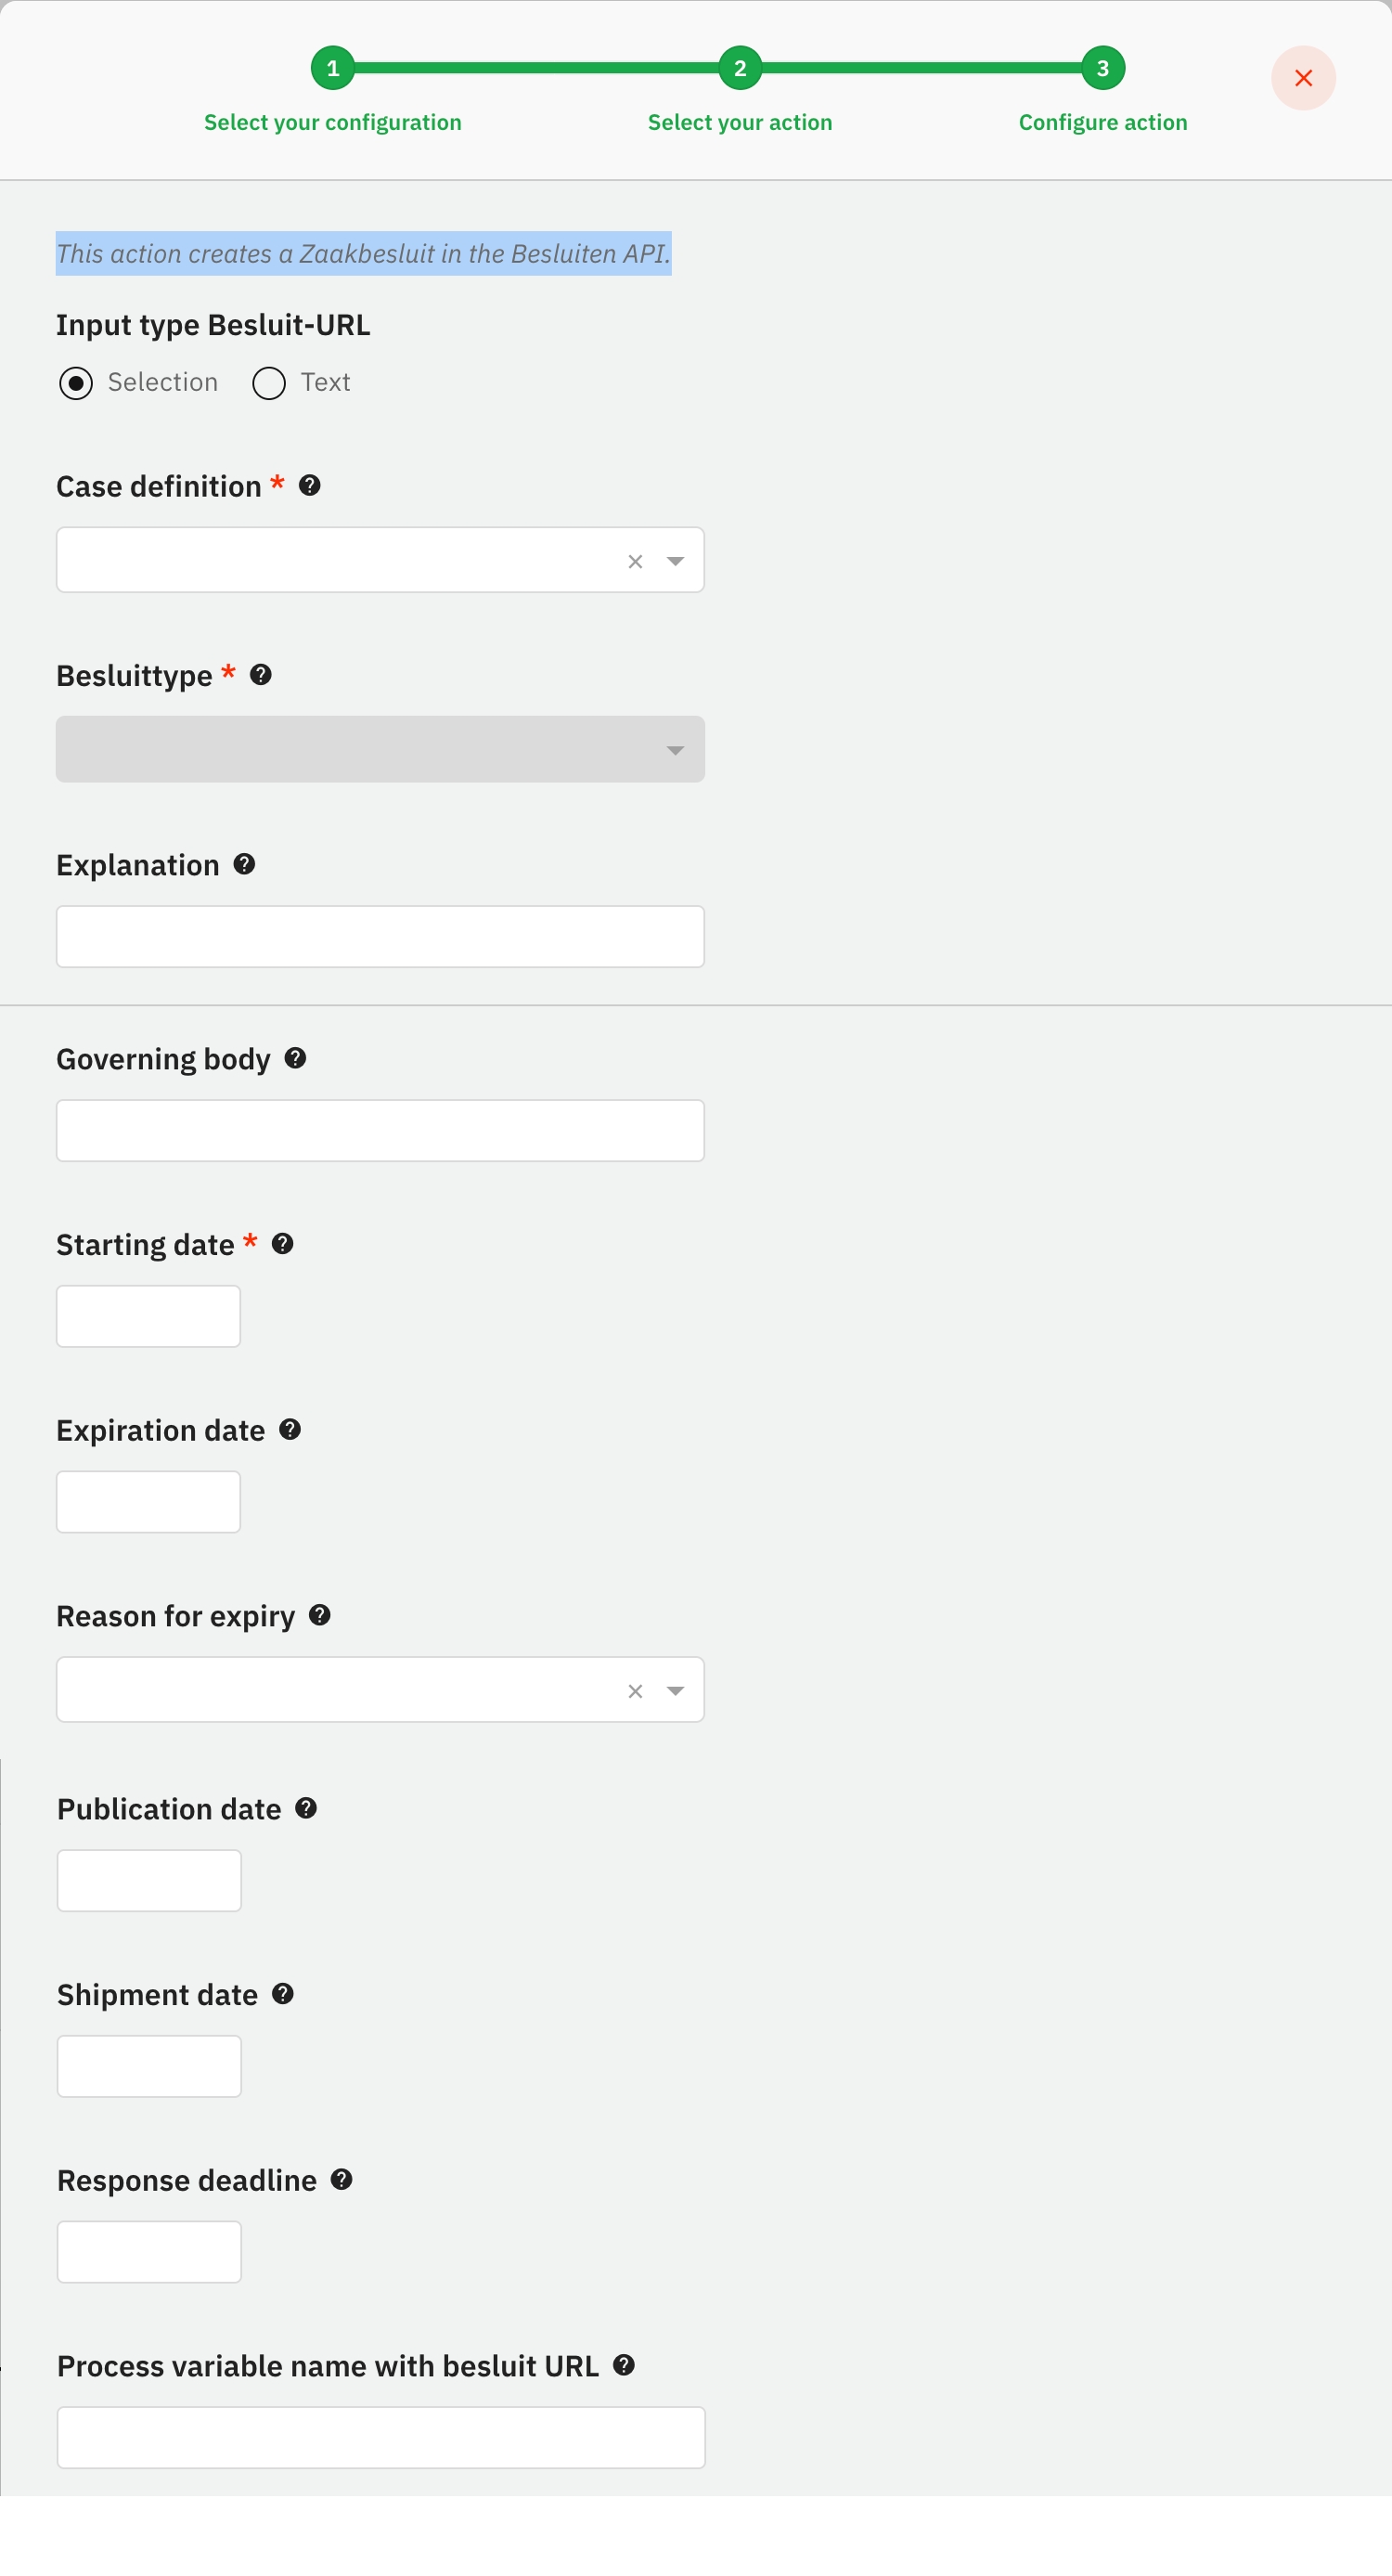The width and height of the screenshot is (1392, 2576).
Task: Click the Explanation help icon
Action: click(244, 864)
